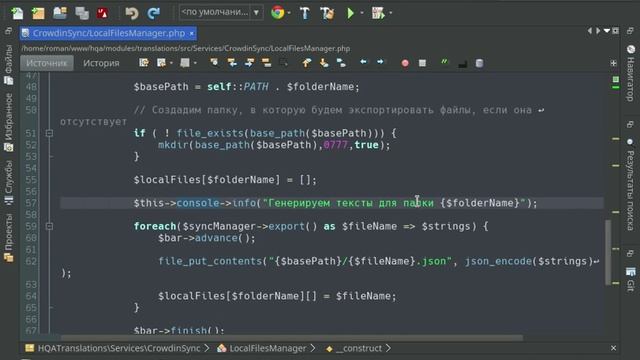Switch to the Источник view
This screenshot has width=640, height=360.
[47, 63]
